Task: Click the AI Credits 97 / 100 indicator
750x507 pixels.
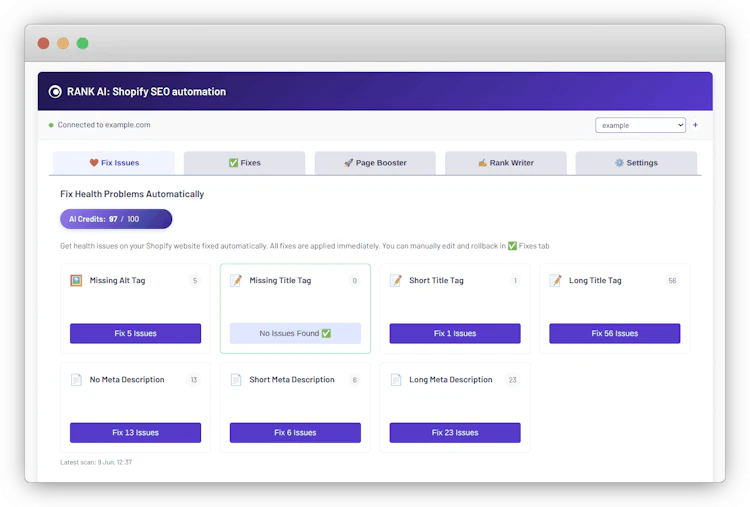Action: click(x=116, y=219)
